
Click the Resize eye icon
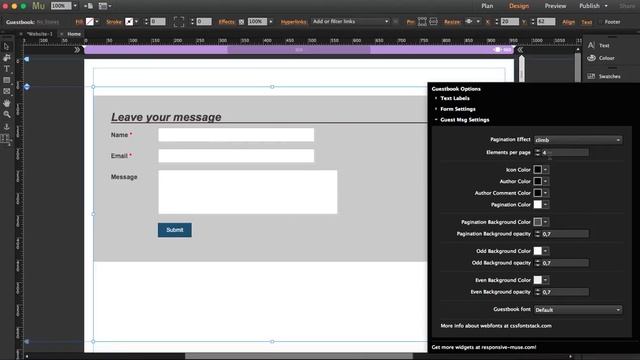[x=469, y=21]
